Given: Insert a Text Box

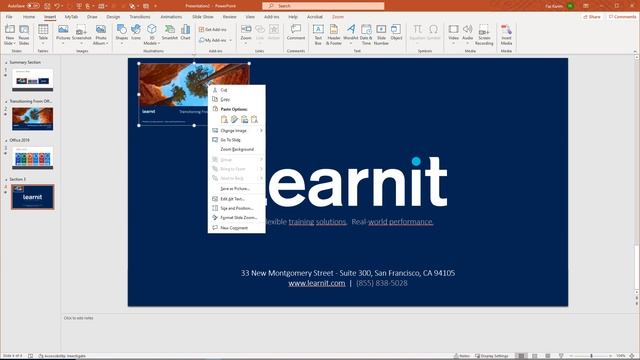Looking at the screenshot, I should [318, 35].
